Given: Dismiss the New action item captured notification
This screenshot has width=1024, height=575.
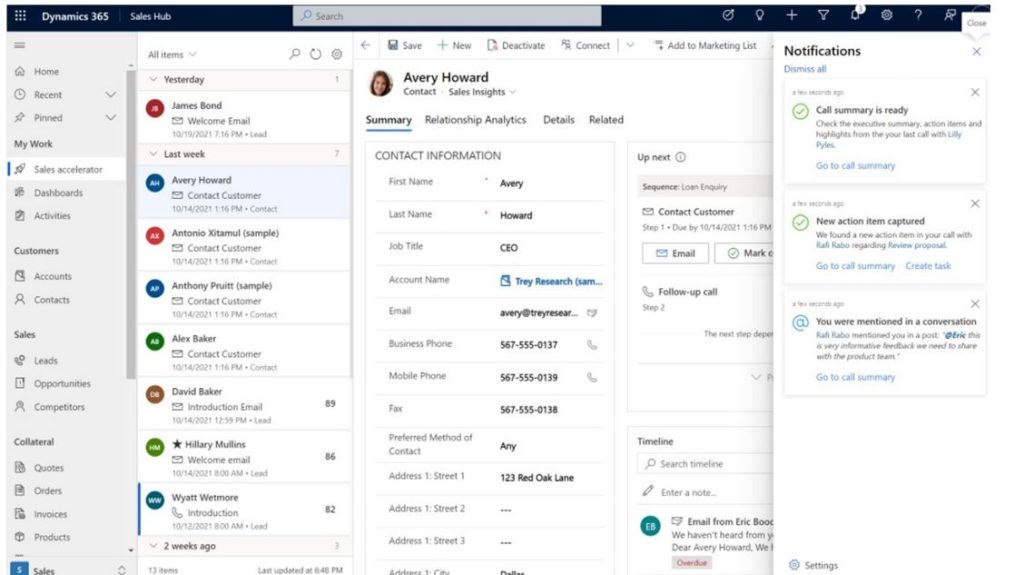Looking at the screenshot, I should pos(975,204).
